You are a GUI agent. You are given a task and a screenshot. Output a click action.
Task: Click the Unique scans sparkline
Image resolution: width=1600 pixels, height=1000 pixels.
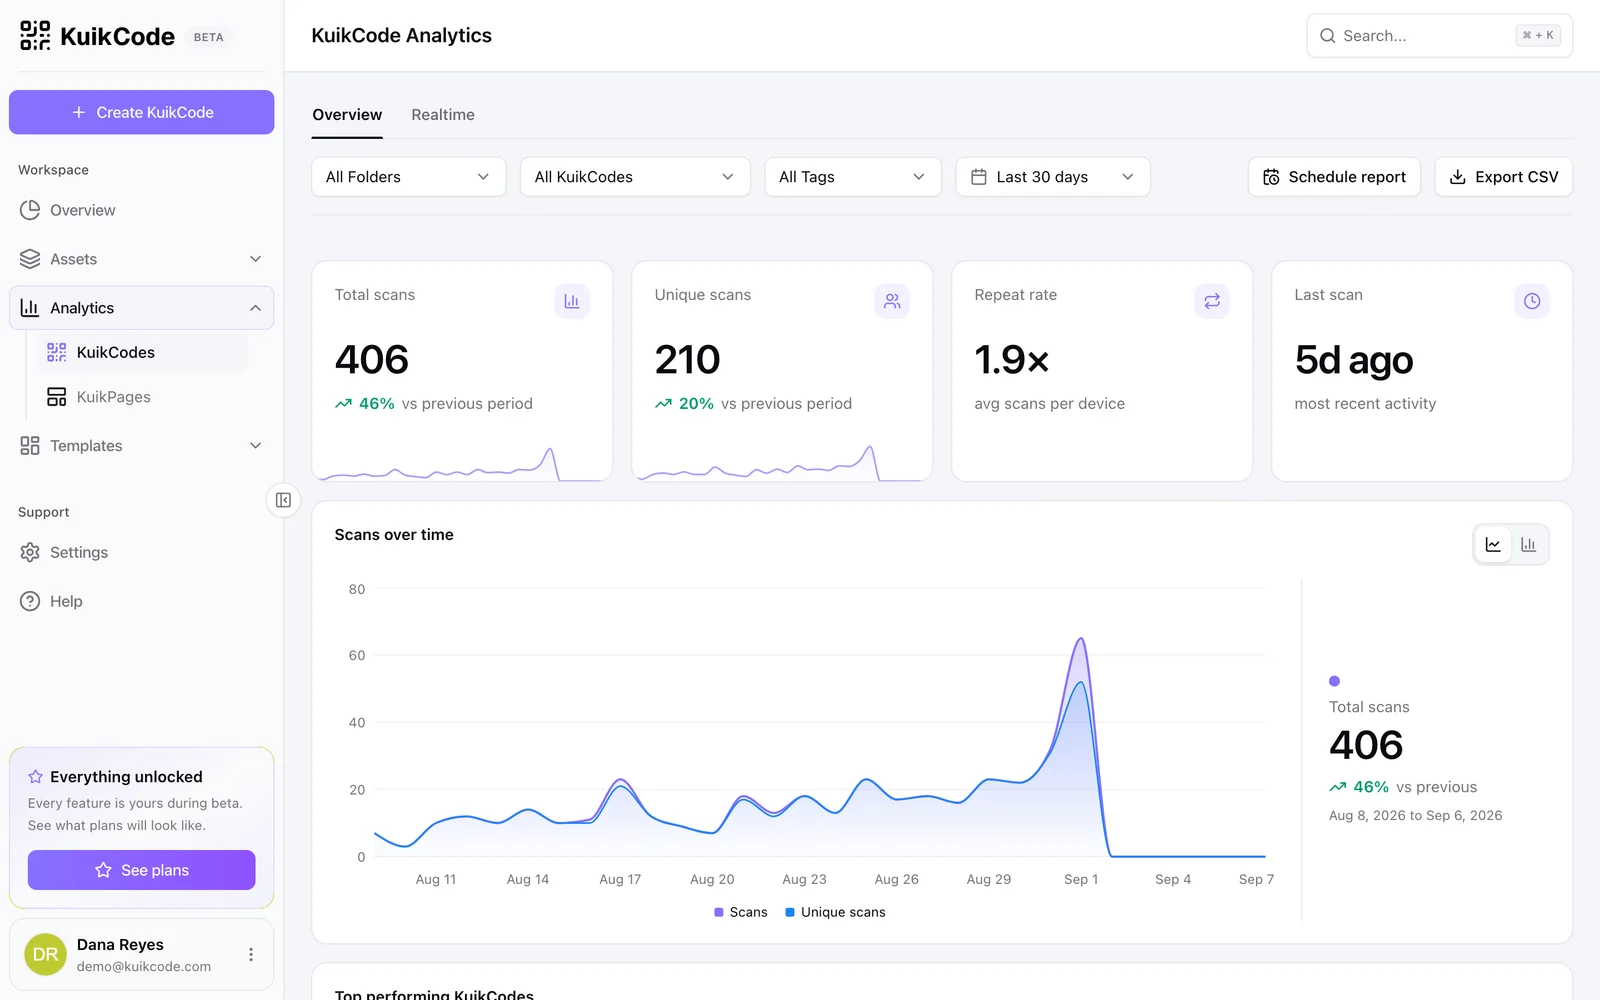click(782, 465)
